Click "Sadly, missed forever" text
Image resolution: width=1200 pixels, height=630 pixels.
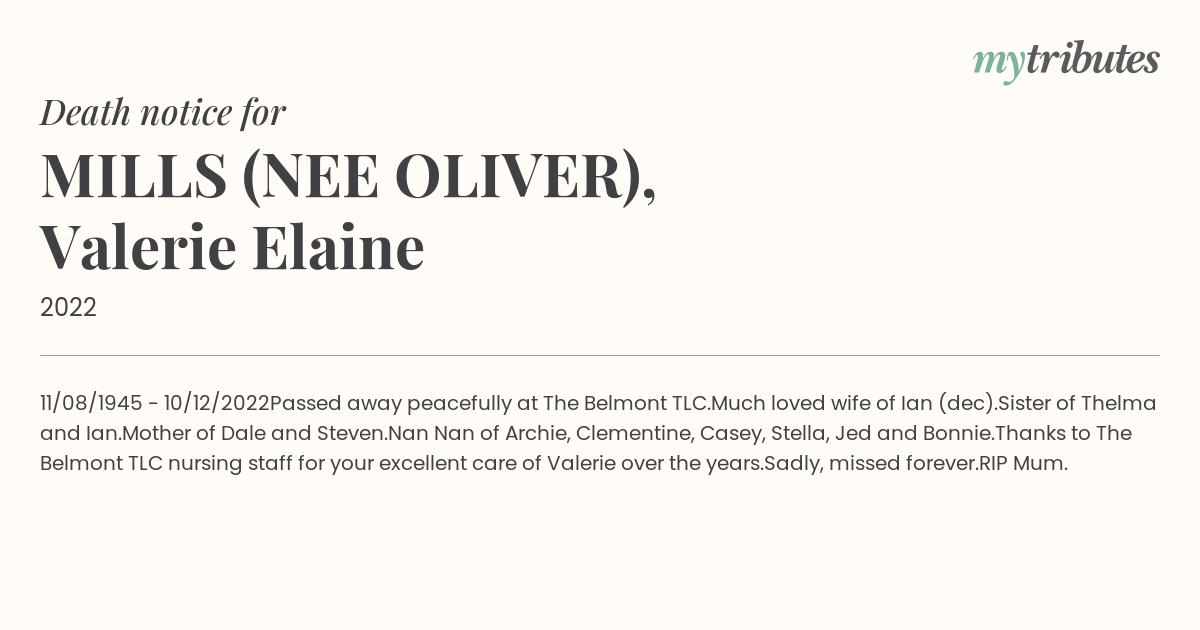[868, 464]
